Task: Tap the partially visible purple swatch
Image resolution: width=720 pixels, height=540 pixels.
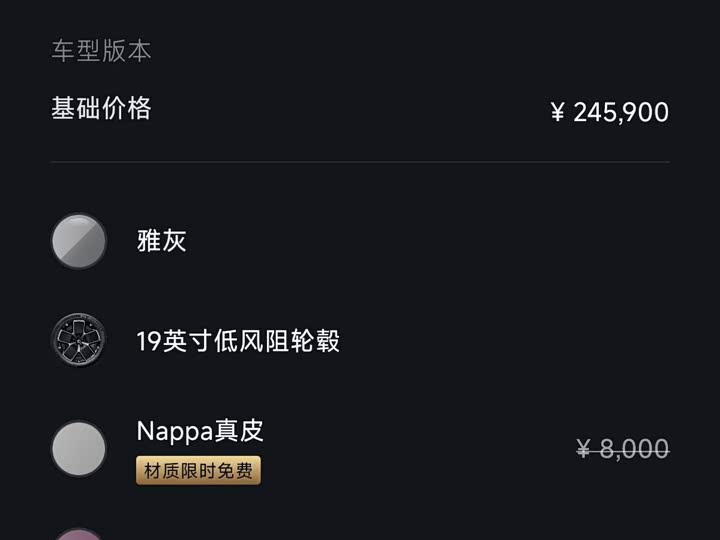Action: pyautogui.click(x=79, y=534)
